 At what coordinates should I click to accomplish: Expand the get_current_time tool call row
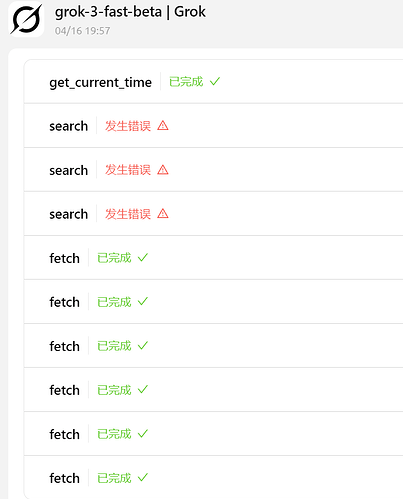(213, 82)
